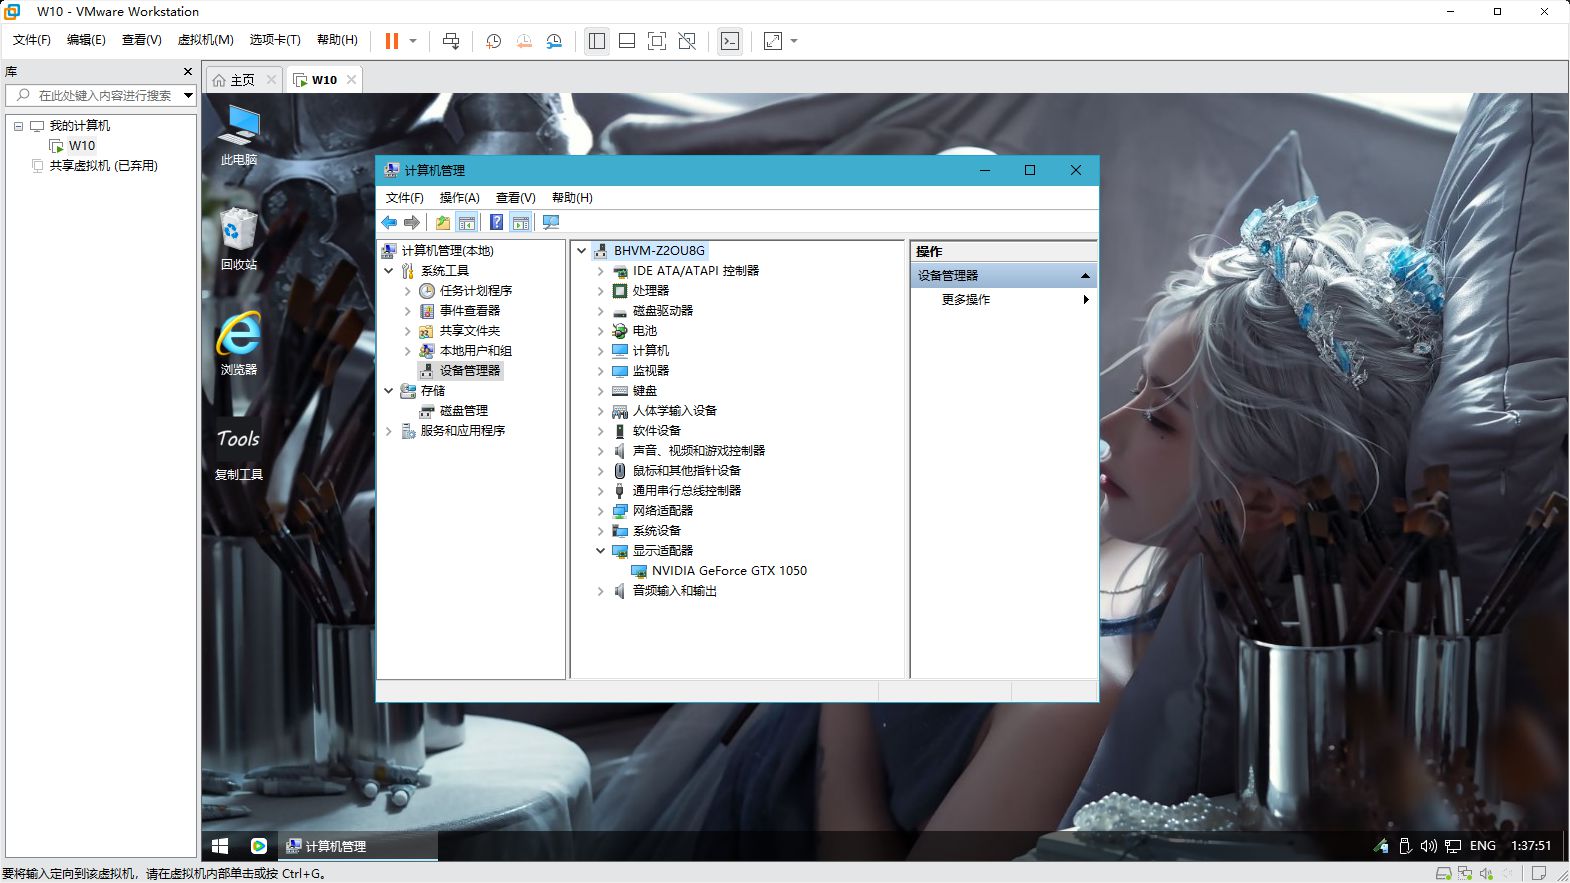Select 复制工具 Tools desktop icon
Image resolution: width=1570 pixels, height=883 pixels.
(x=239, y=448)
